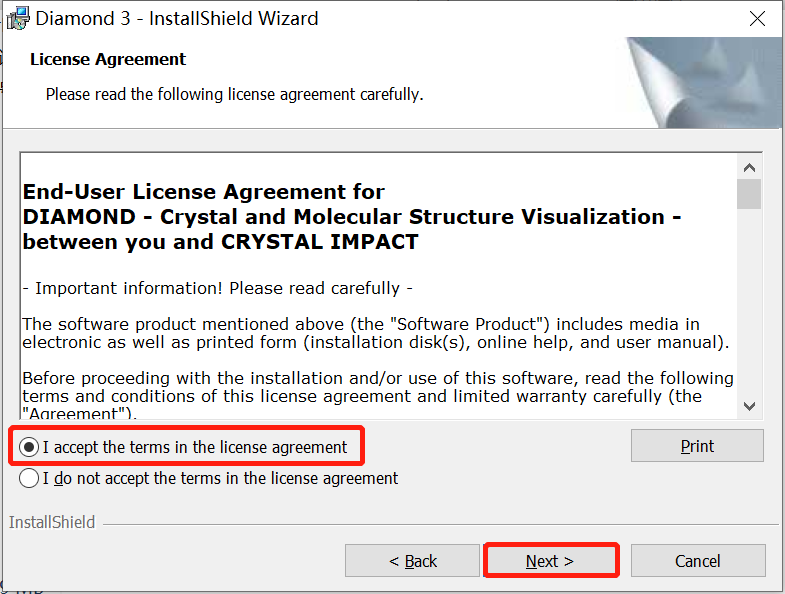Viewport: 785px width, 594px height.
Task: Click the installer icon in the title bar
Action: coord(17,18)
